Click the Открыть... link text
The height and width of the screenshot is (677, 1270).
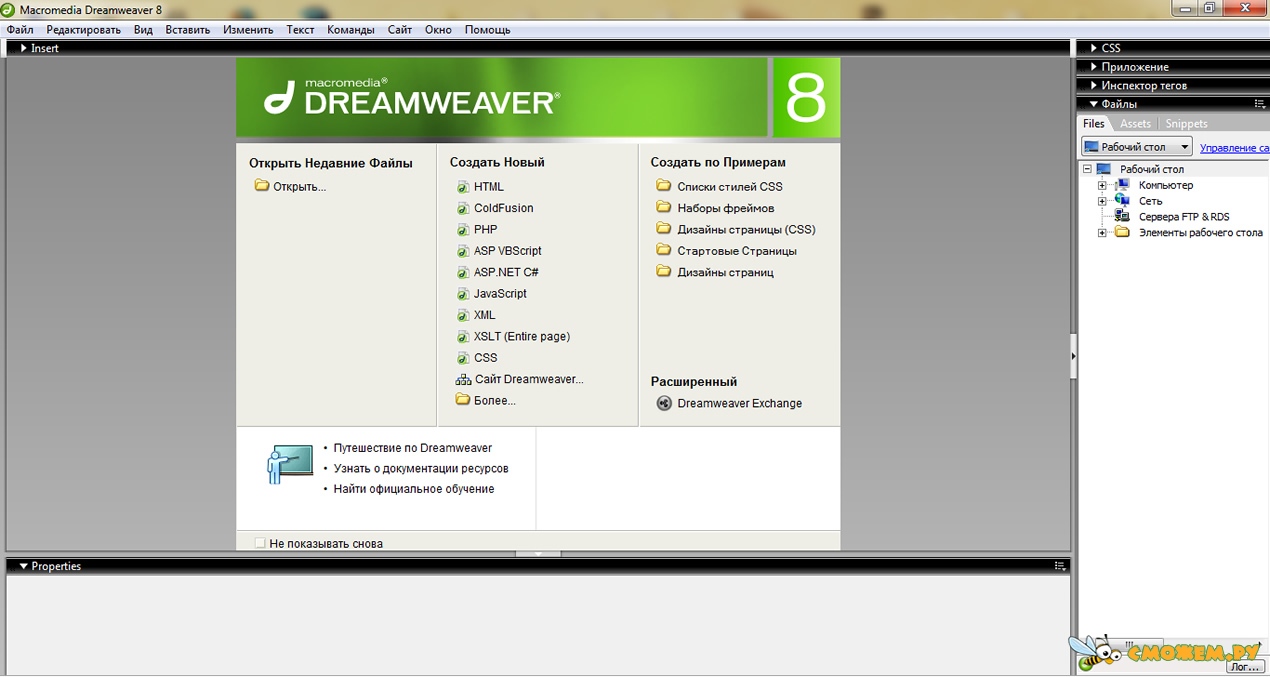299,186
